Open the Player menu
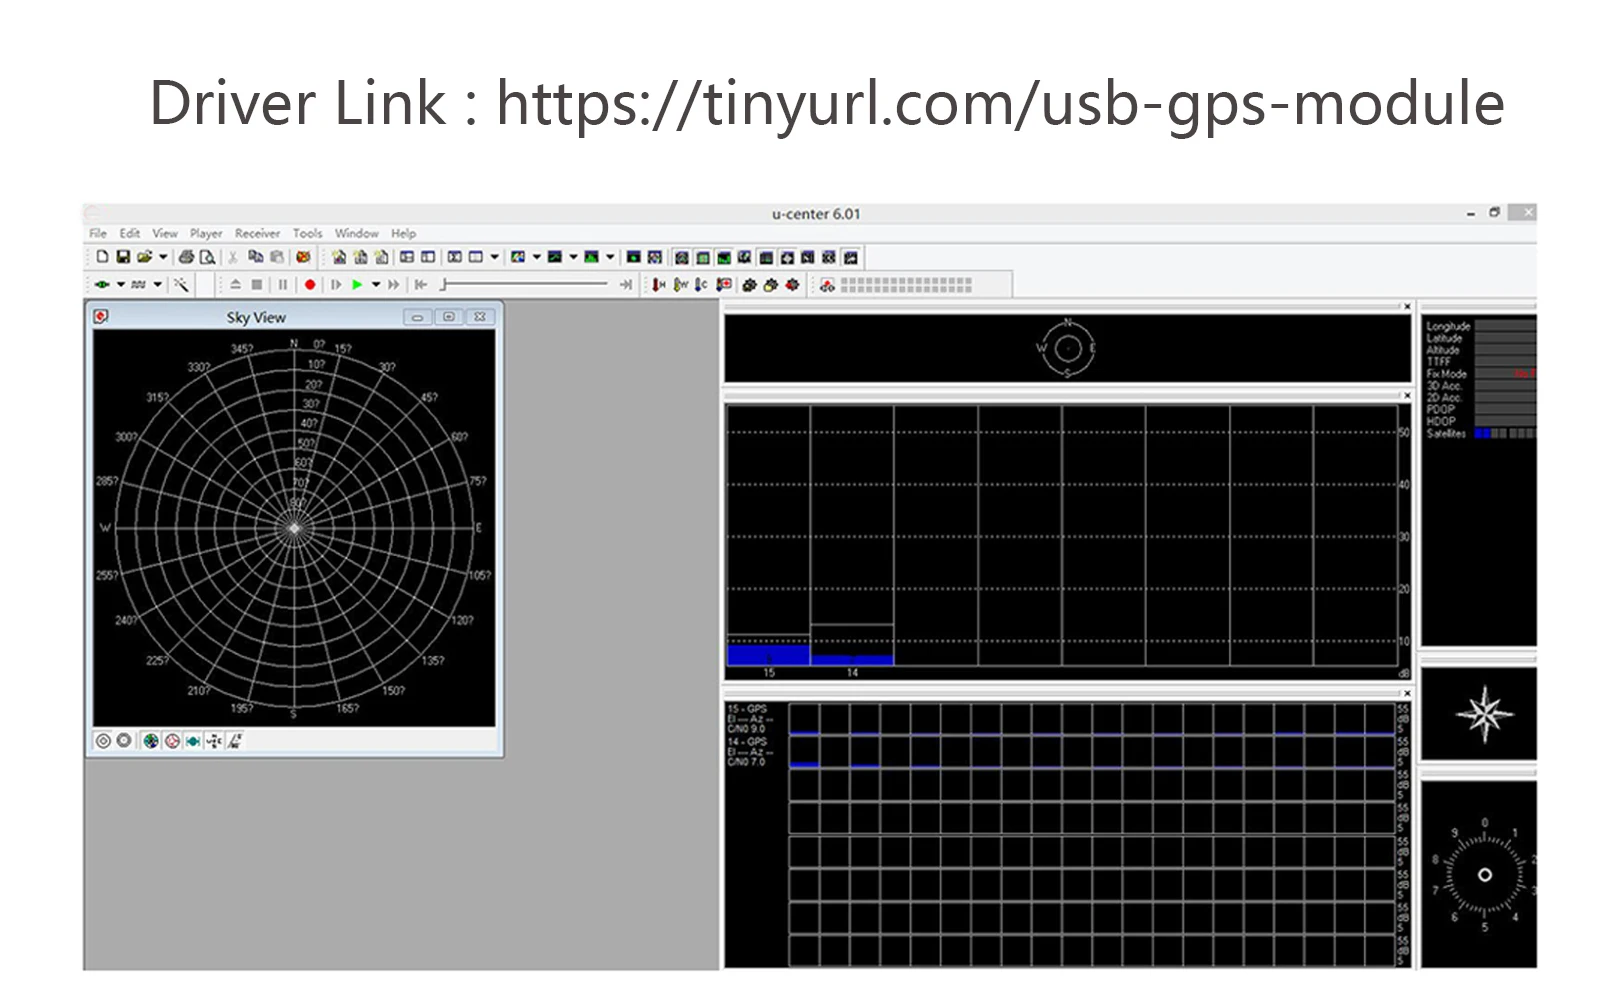This screenshot has width=1600, height=1001. (206, 233)
